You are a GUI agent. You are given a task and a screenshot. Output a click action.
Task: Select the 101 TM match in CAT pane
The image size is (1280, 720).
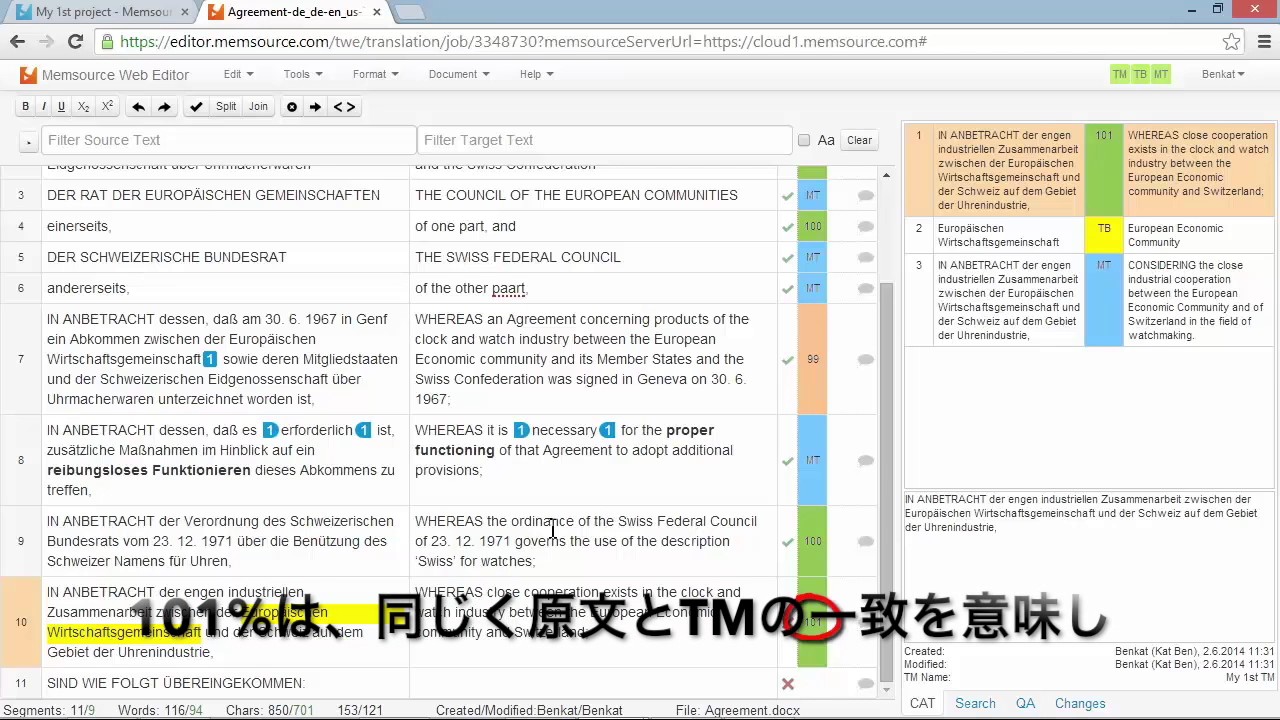click(x=1089, y=170)
